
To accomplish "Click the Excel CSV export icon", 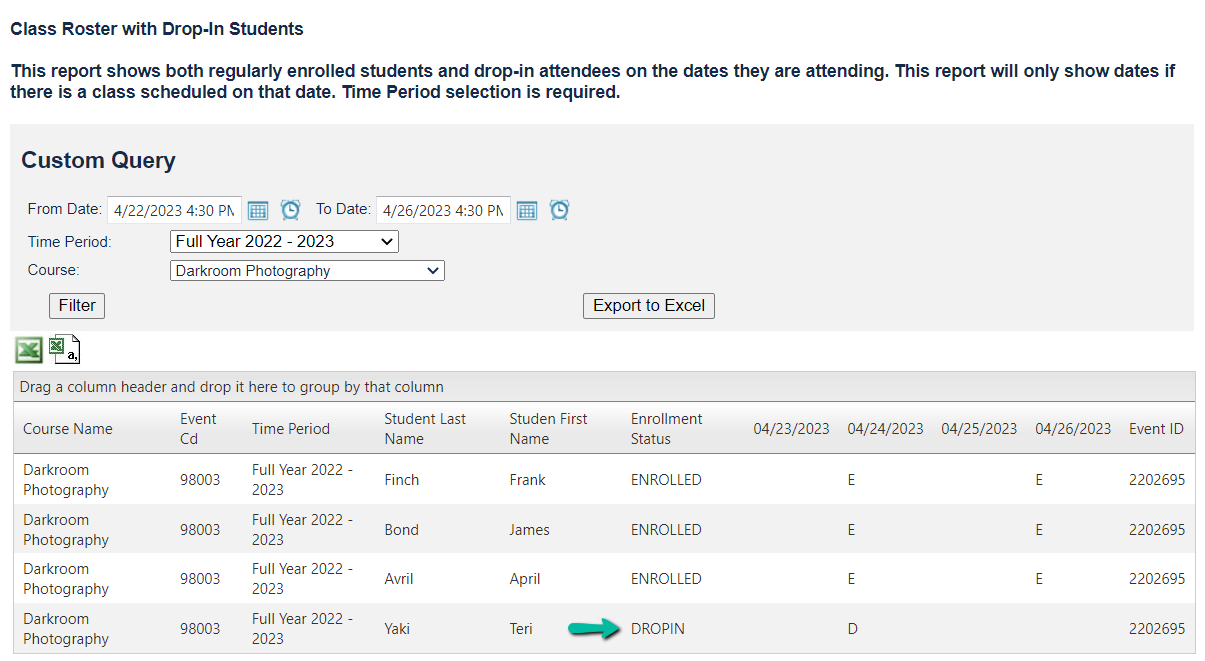I will coord(65,349).
